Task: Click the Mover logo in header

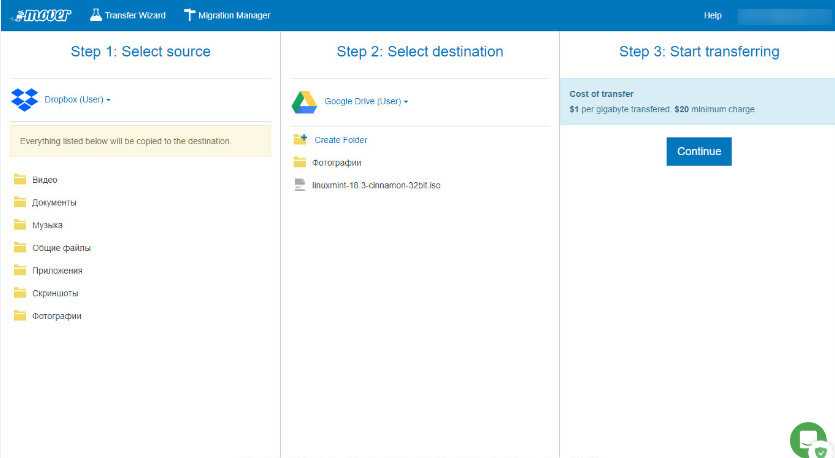Action: point(41,15)
